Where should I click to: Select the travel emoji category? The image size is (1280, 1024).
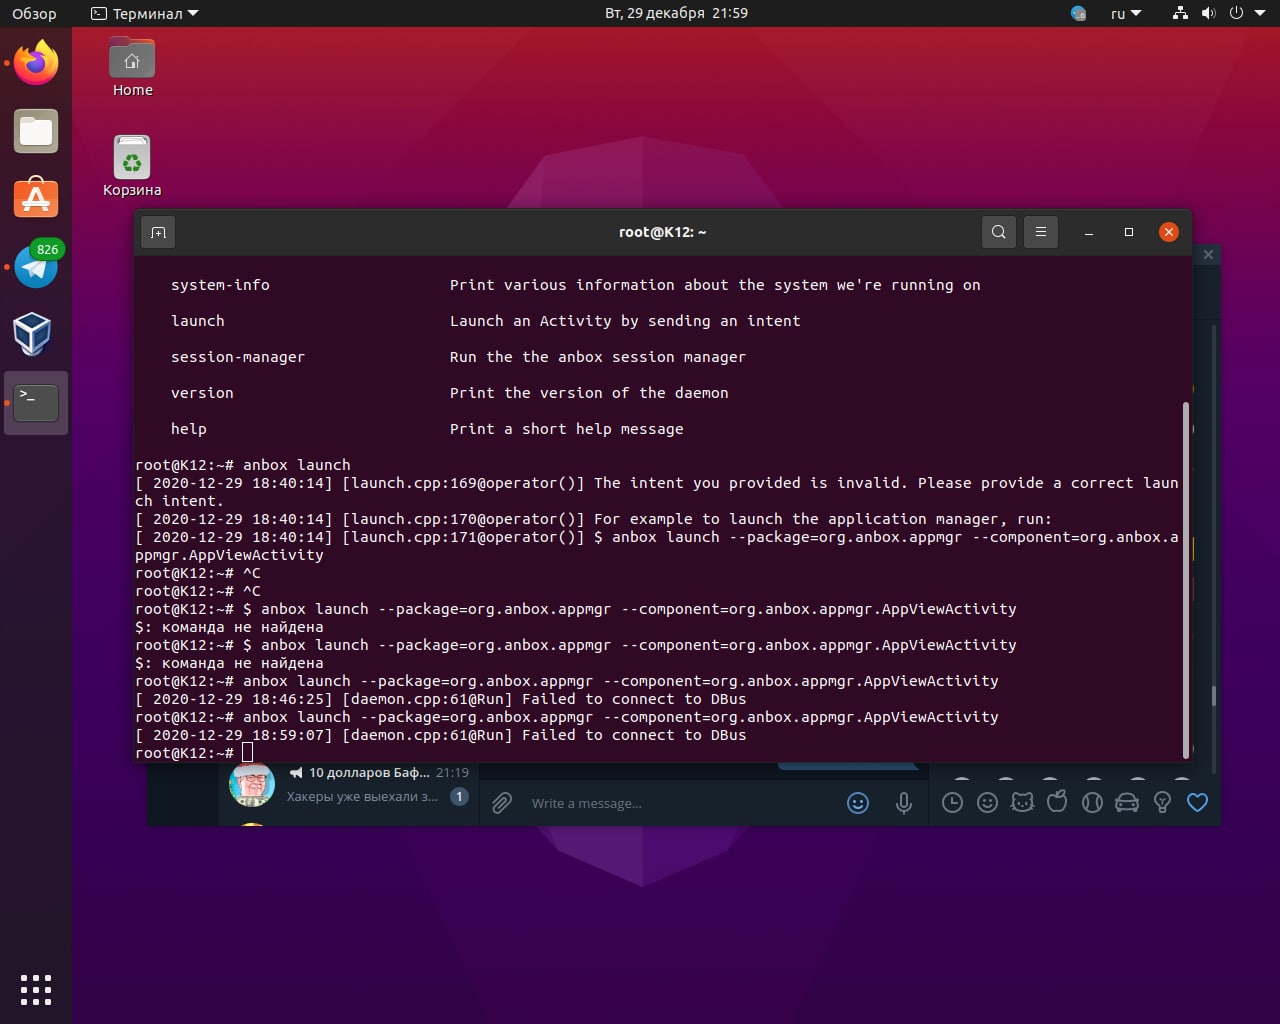[x=1127, y=803]
